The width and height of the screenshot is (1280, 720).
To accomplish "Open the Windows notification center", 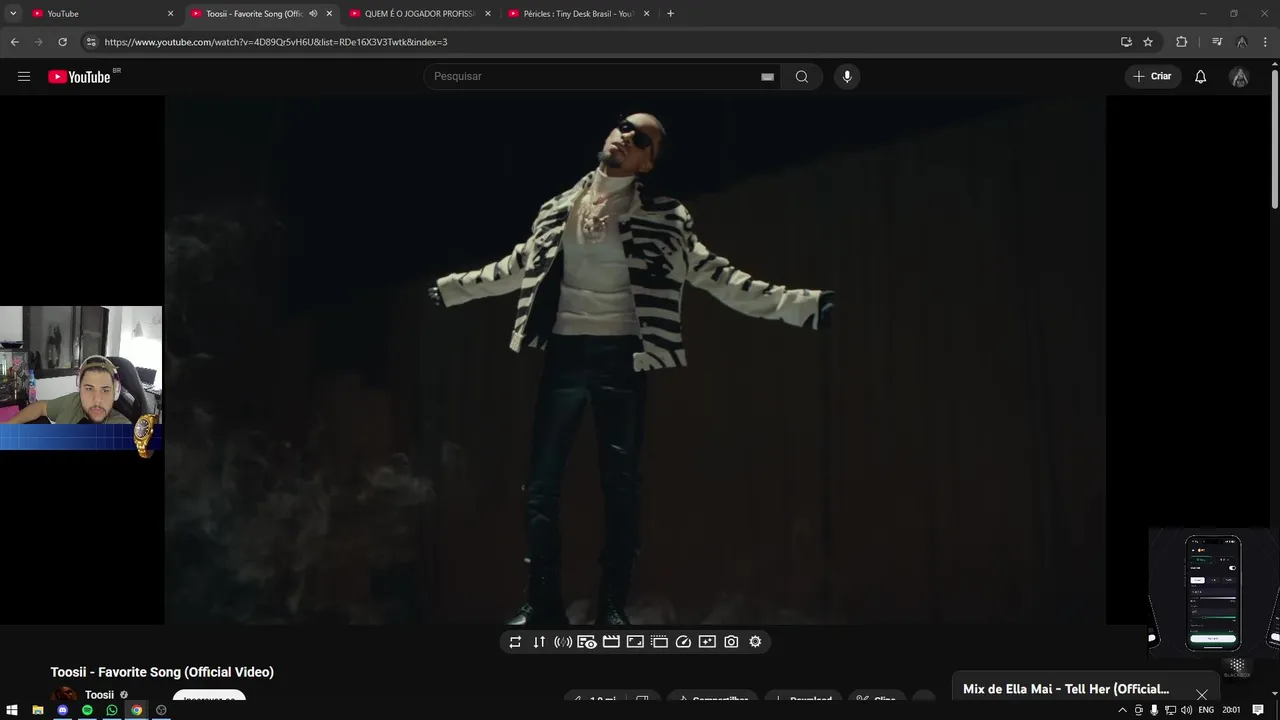I will [x=1258, y=710].
